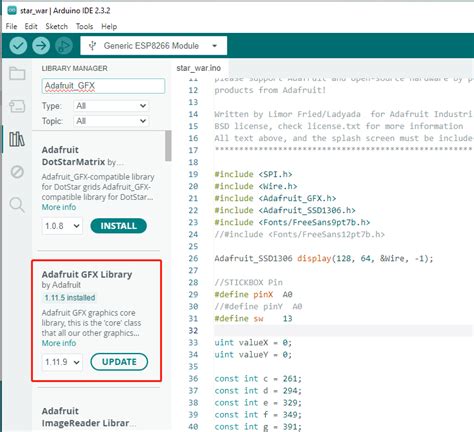Choose version 1.0.8 dropdown for DotStarMatrix
The width and height of the screenshot is (474, 432).
[x=62, y=226]
